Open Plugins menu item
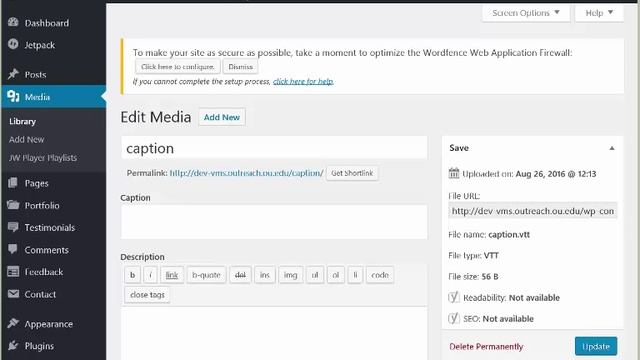640x360 pixels. [39, 346]
